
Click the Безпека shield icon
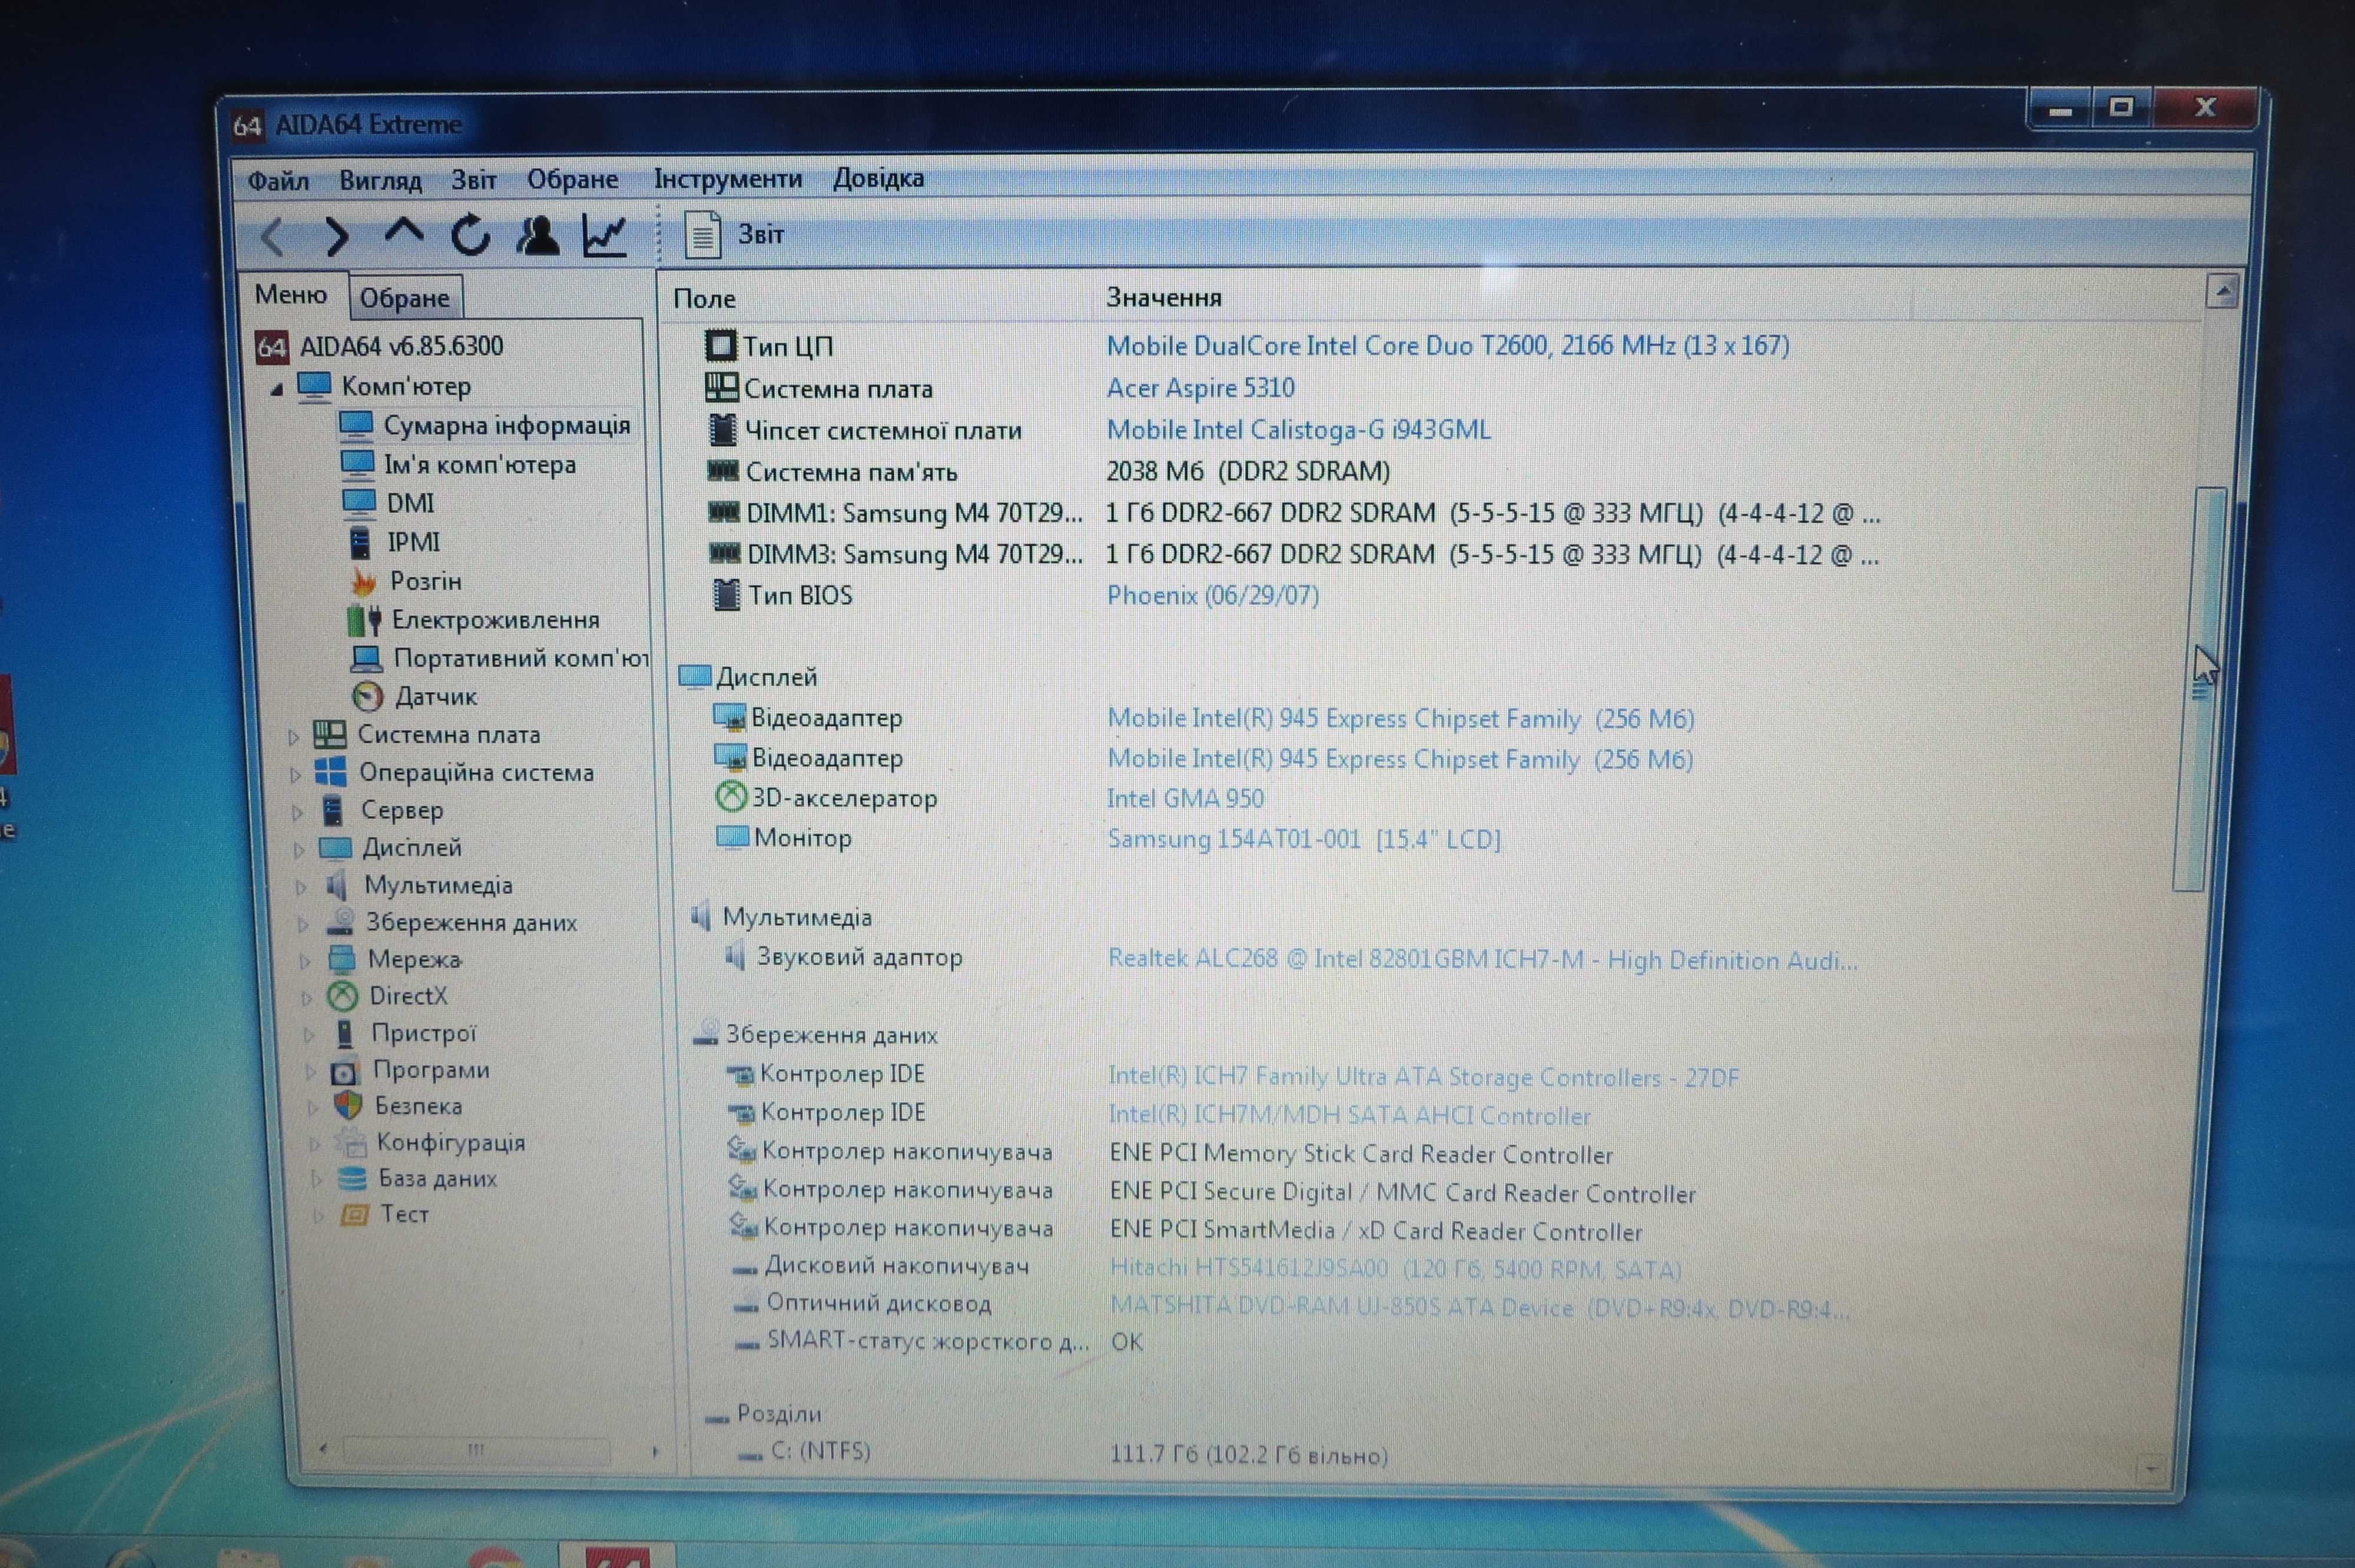pyautogui.click(x=347, y=1105)
